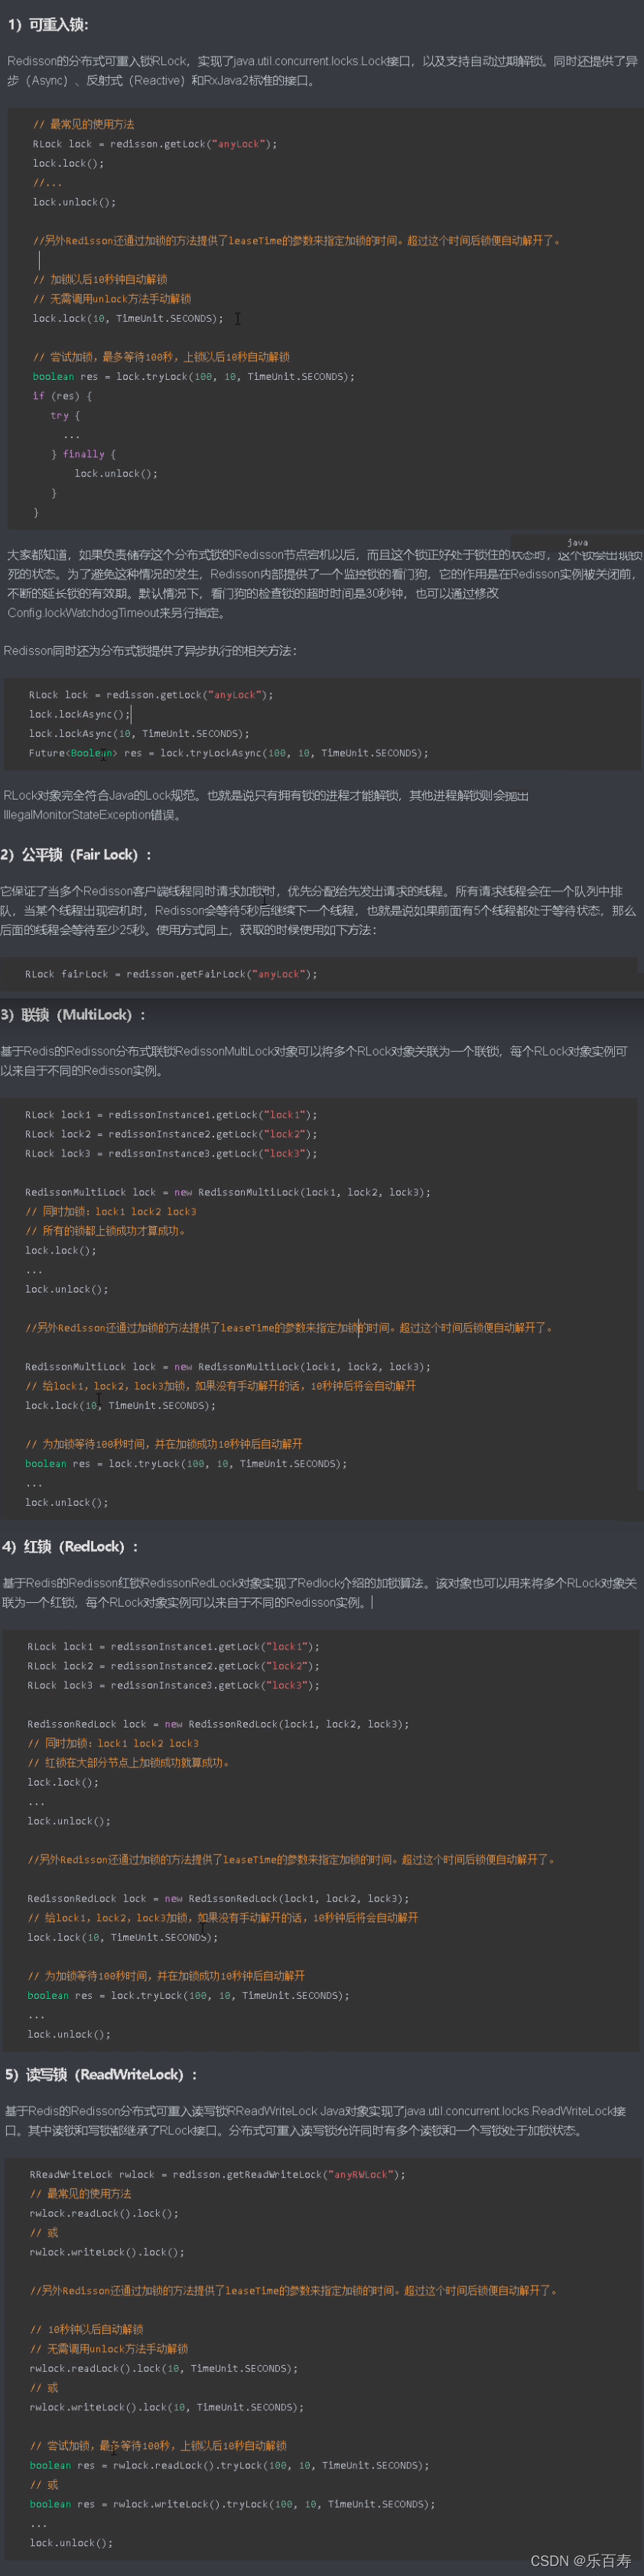
Task: Click the heading "2) 公平锁 (Fair Lock)"
Action: 76,854
